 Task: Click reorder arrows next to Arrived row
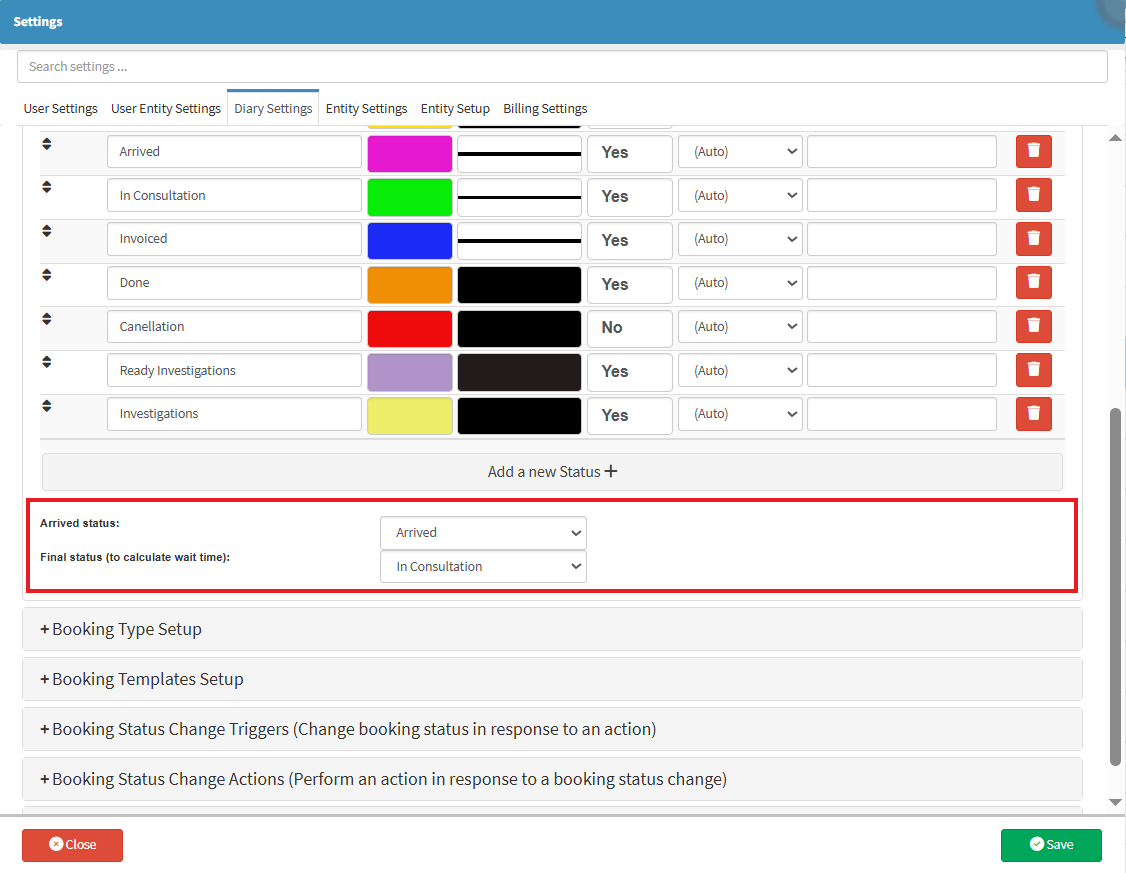47,144
